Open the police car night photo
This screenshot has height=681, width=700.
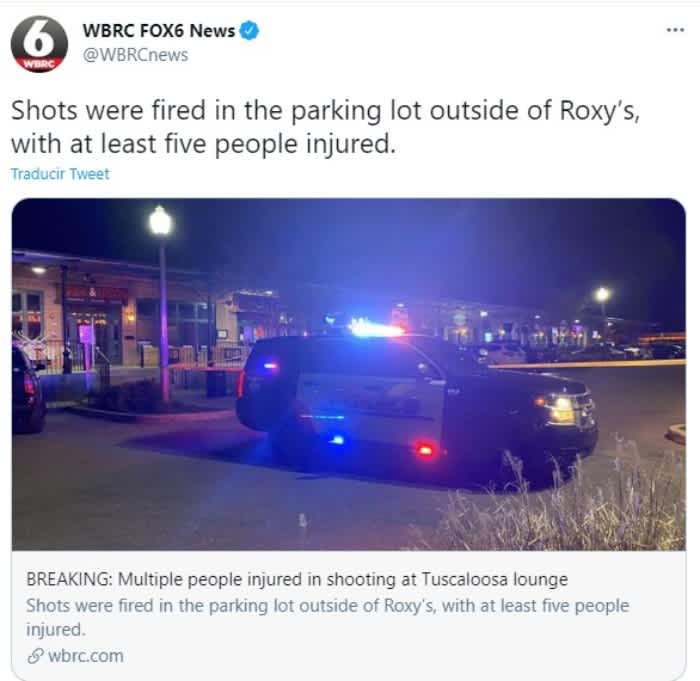(349, 374)
